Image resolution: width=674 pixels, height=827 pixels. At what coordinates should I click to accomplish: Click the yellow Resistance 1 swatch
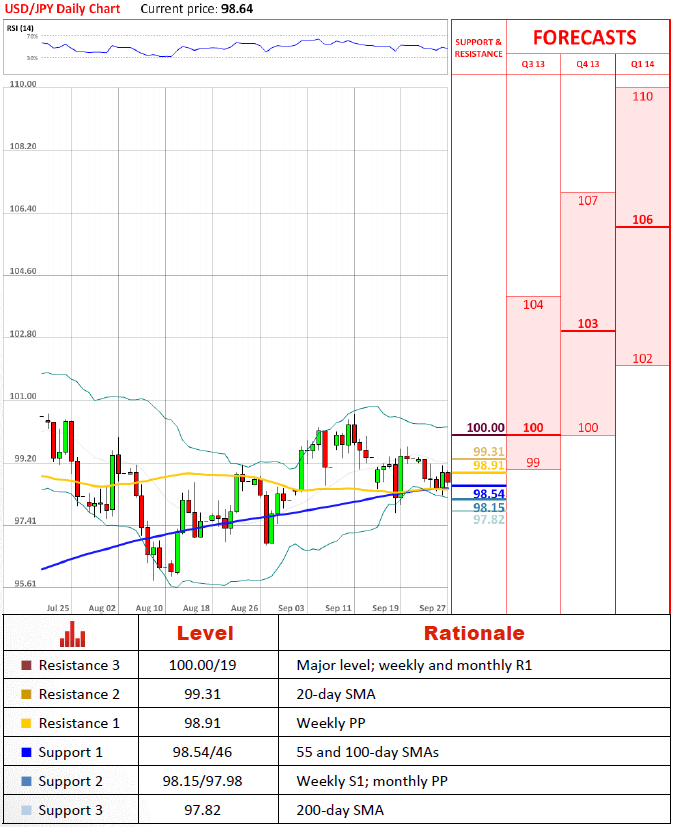point(26,723)
